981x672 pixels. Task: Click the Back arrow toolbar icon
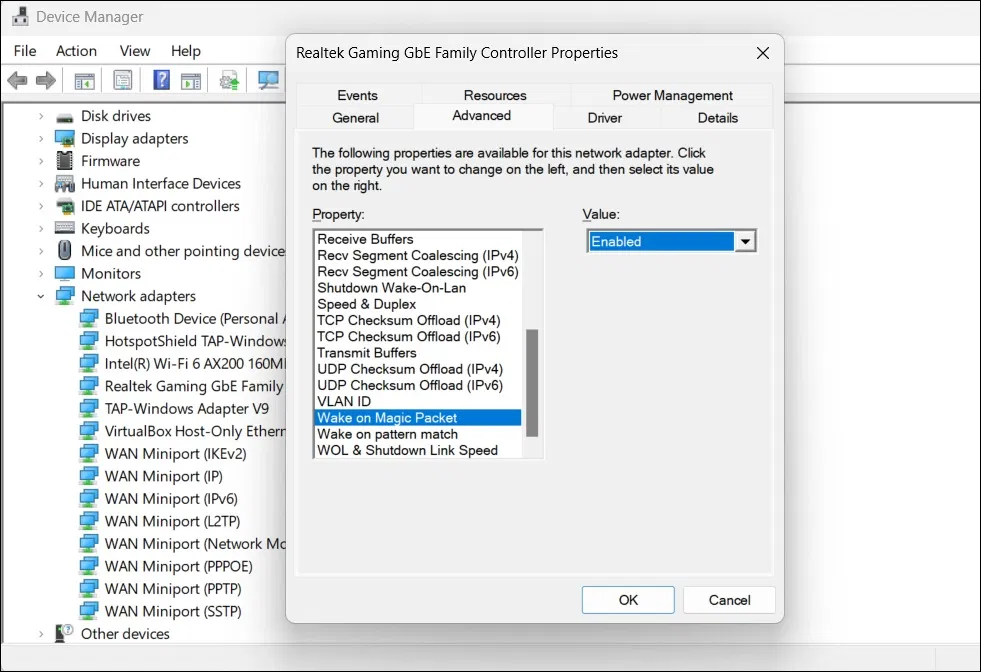click(17, 80)
